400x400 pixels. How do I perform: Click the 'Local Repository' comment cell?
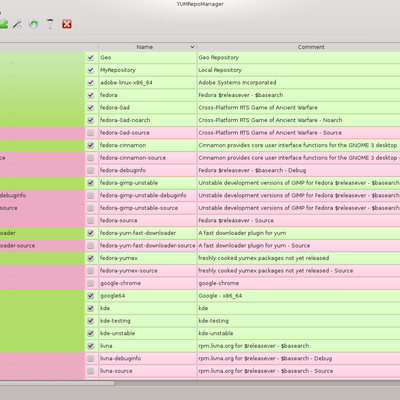[299, 70]
